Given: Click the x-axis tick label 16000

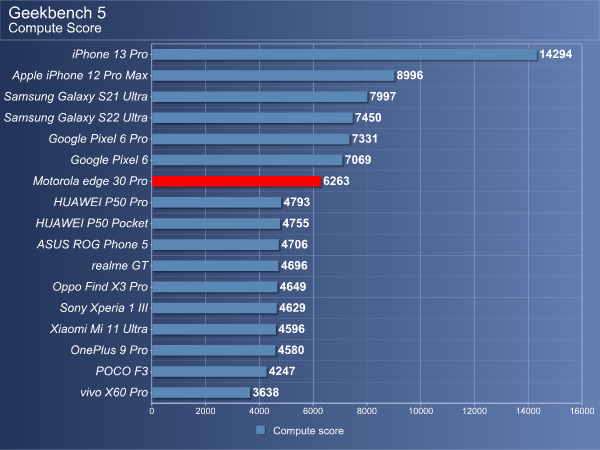Looking at the screenshot, I should (582, 411).
